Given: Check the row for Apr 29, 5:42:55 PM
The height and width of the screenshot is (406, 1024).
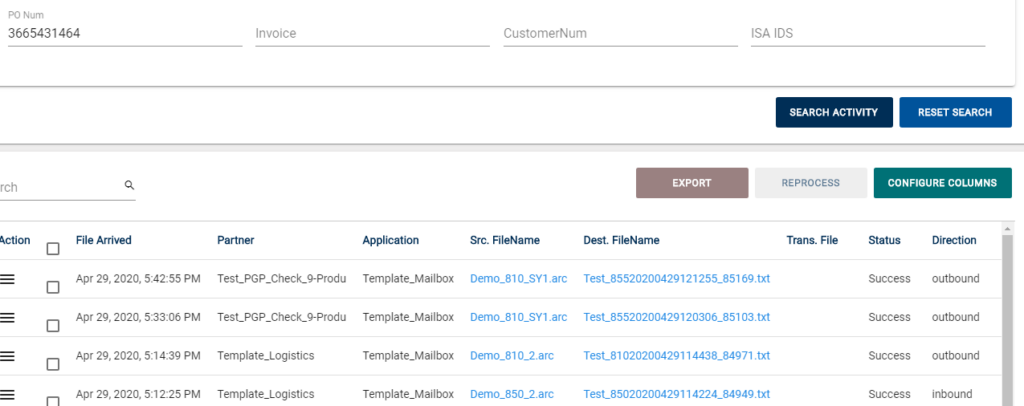Looking at the screenshot, I should (x=53, y=287).
